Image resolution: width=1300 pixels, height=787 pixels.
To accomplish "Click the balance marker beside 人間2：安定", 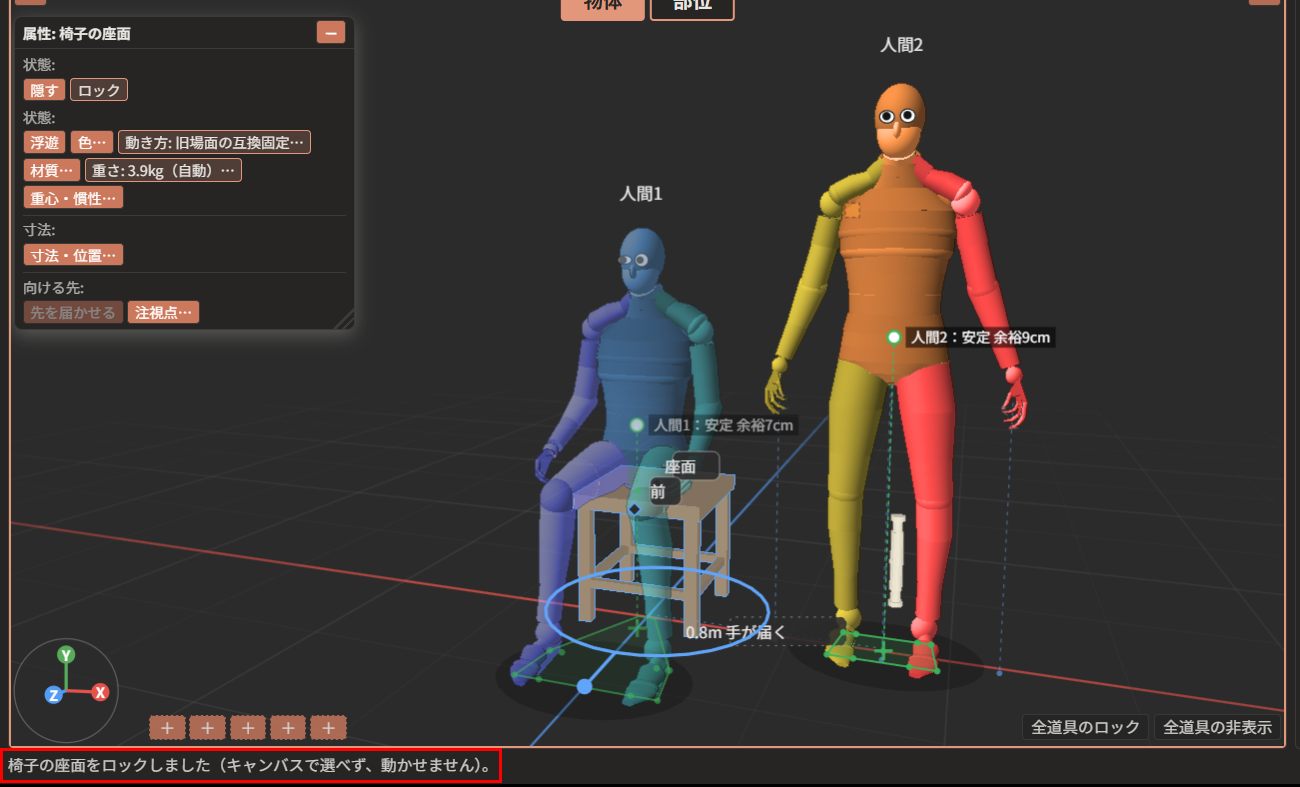I will 894,337.
